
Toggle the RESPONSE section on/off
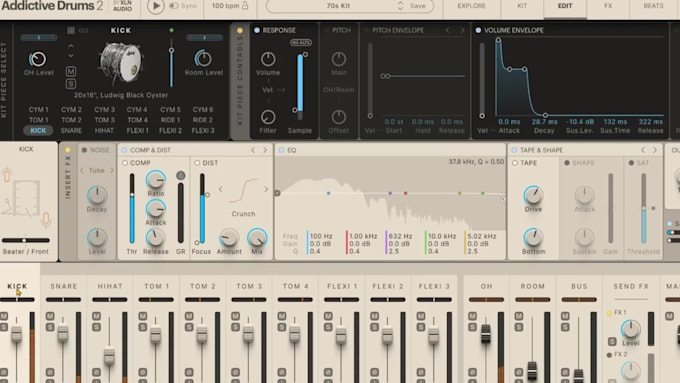coord(257,30)
